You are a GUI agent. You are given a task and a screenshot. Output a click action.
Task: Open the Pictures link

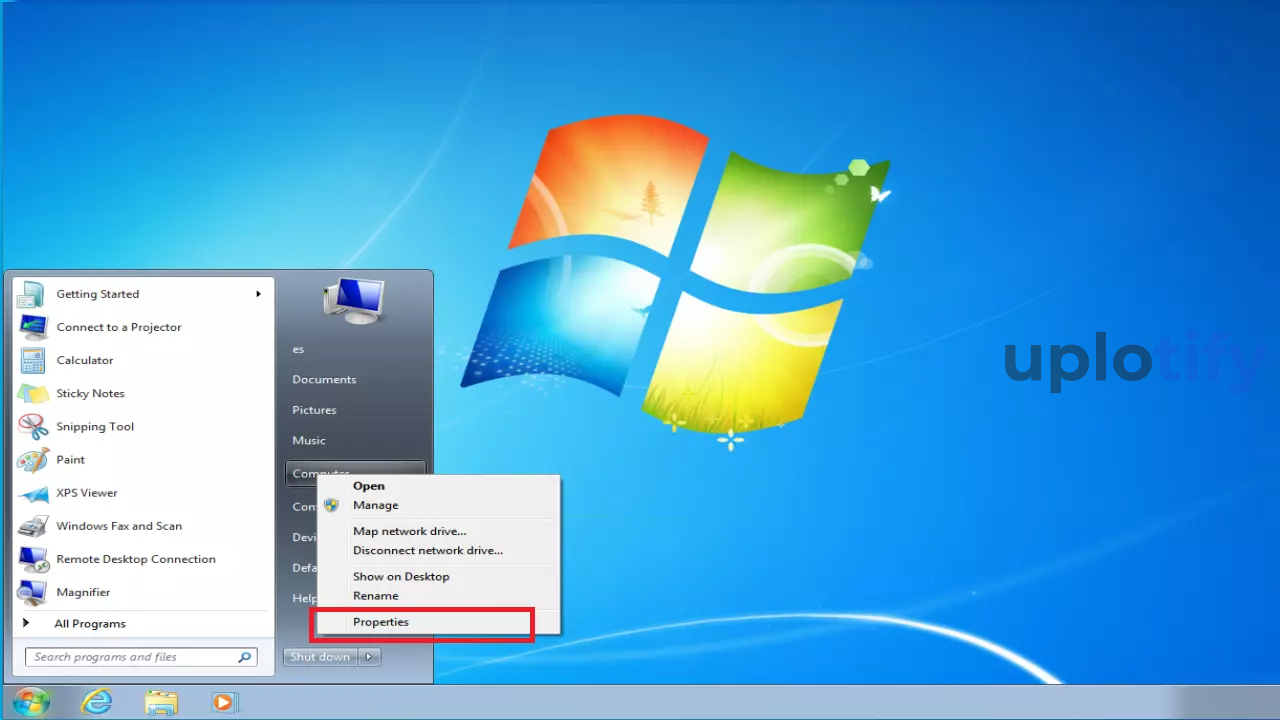click(x=314, y=410)
